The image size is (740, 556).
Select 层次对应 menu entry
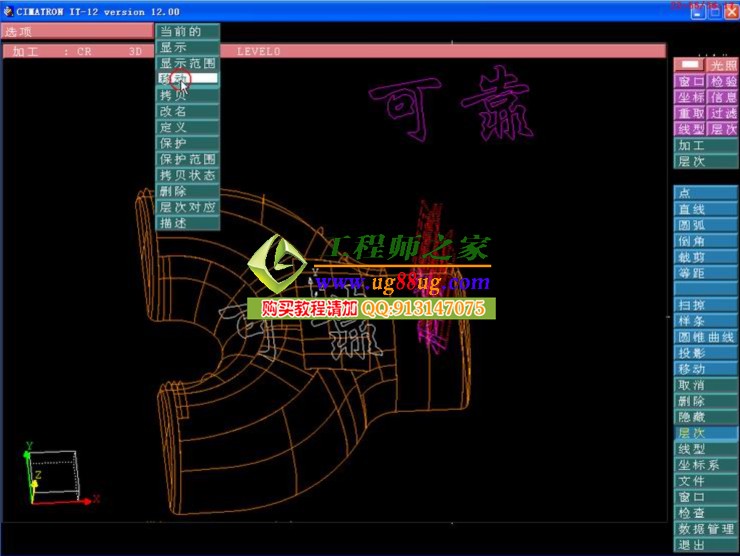(187, 207)
